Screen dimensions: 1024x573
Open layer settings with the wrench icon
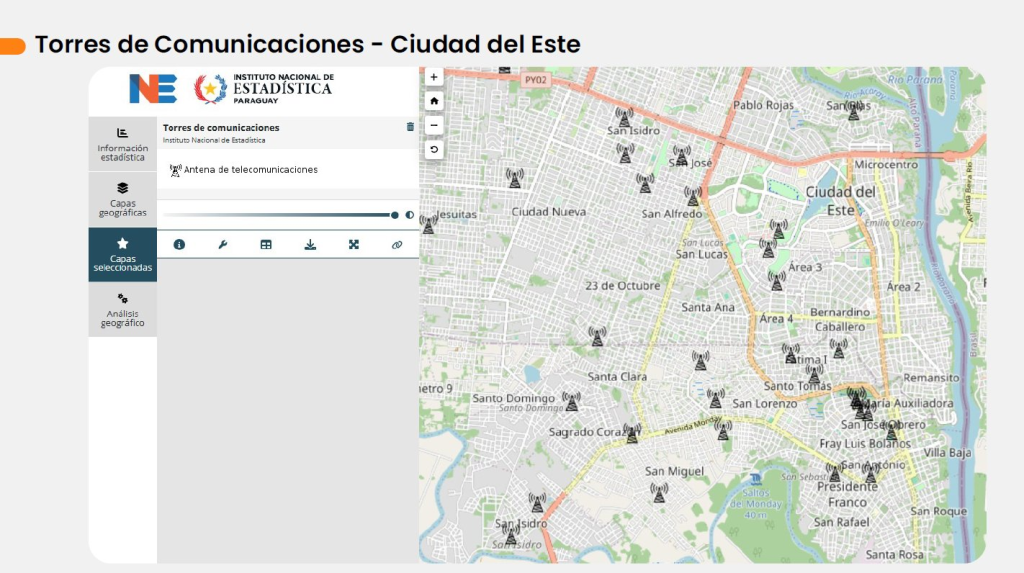pos(223,244)
